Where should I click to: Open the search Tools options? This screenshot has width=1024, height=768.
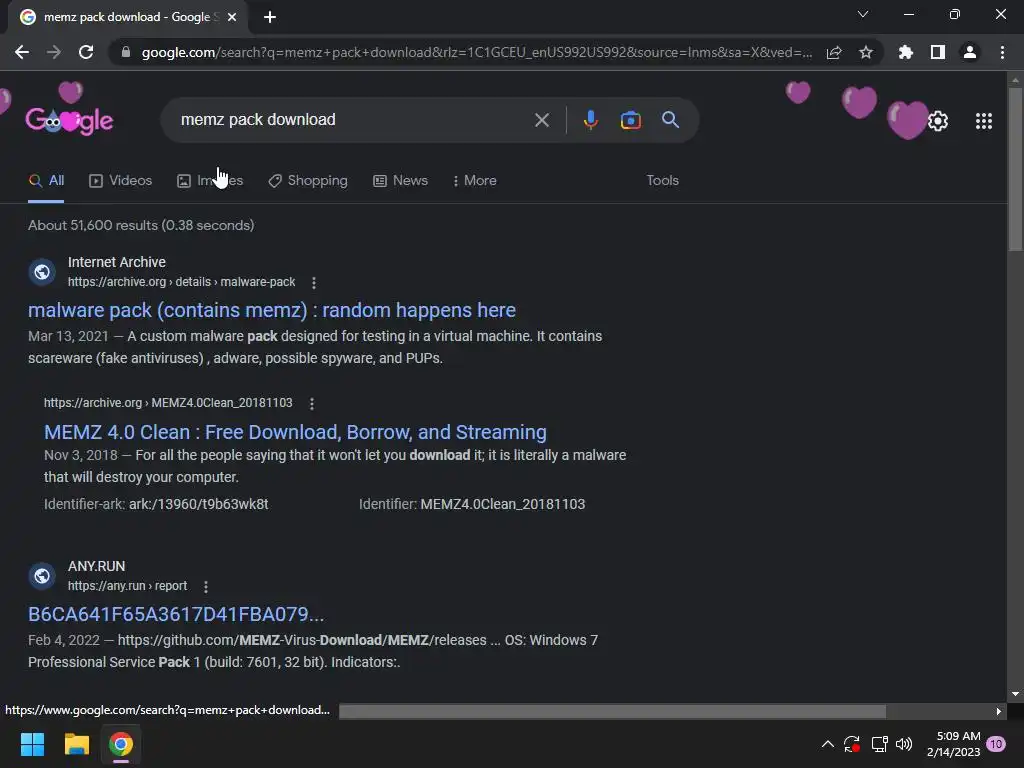click(x=662, y=181)
